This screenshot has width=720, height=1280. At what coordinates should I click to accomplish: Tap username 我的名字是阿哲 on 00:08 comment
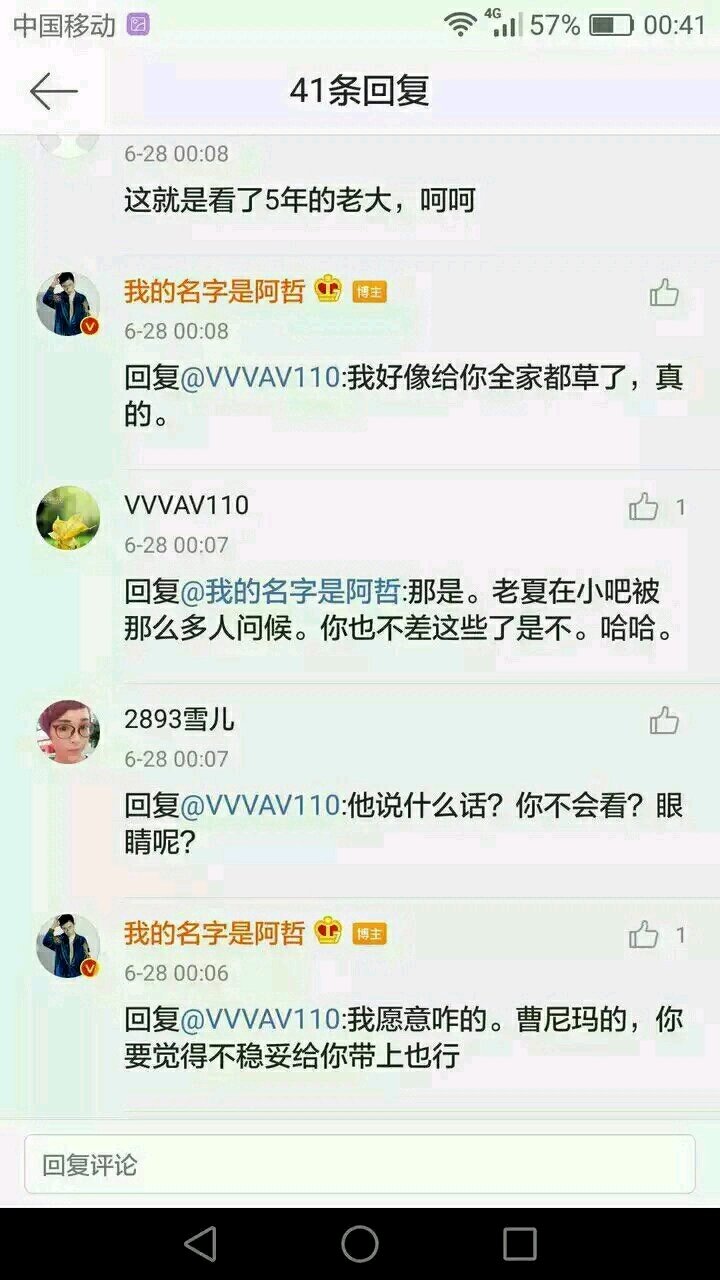[214, 291]
